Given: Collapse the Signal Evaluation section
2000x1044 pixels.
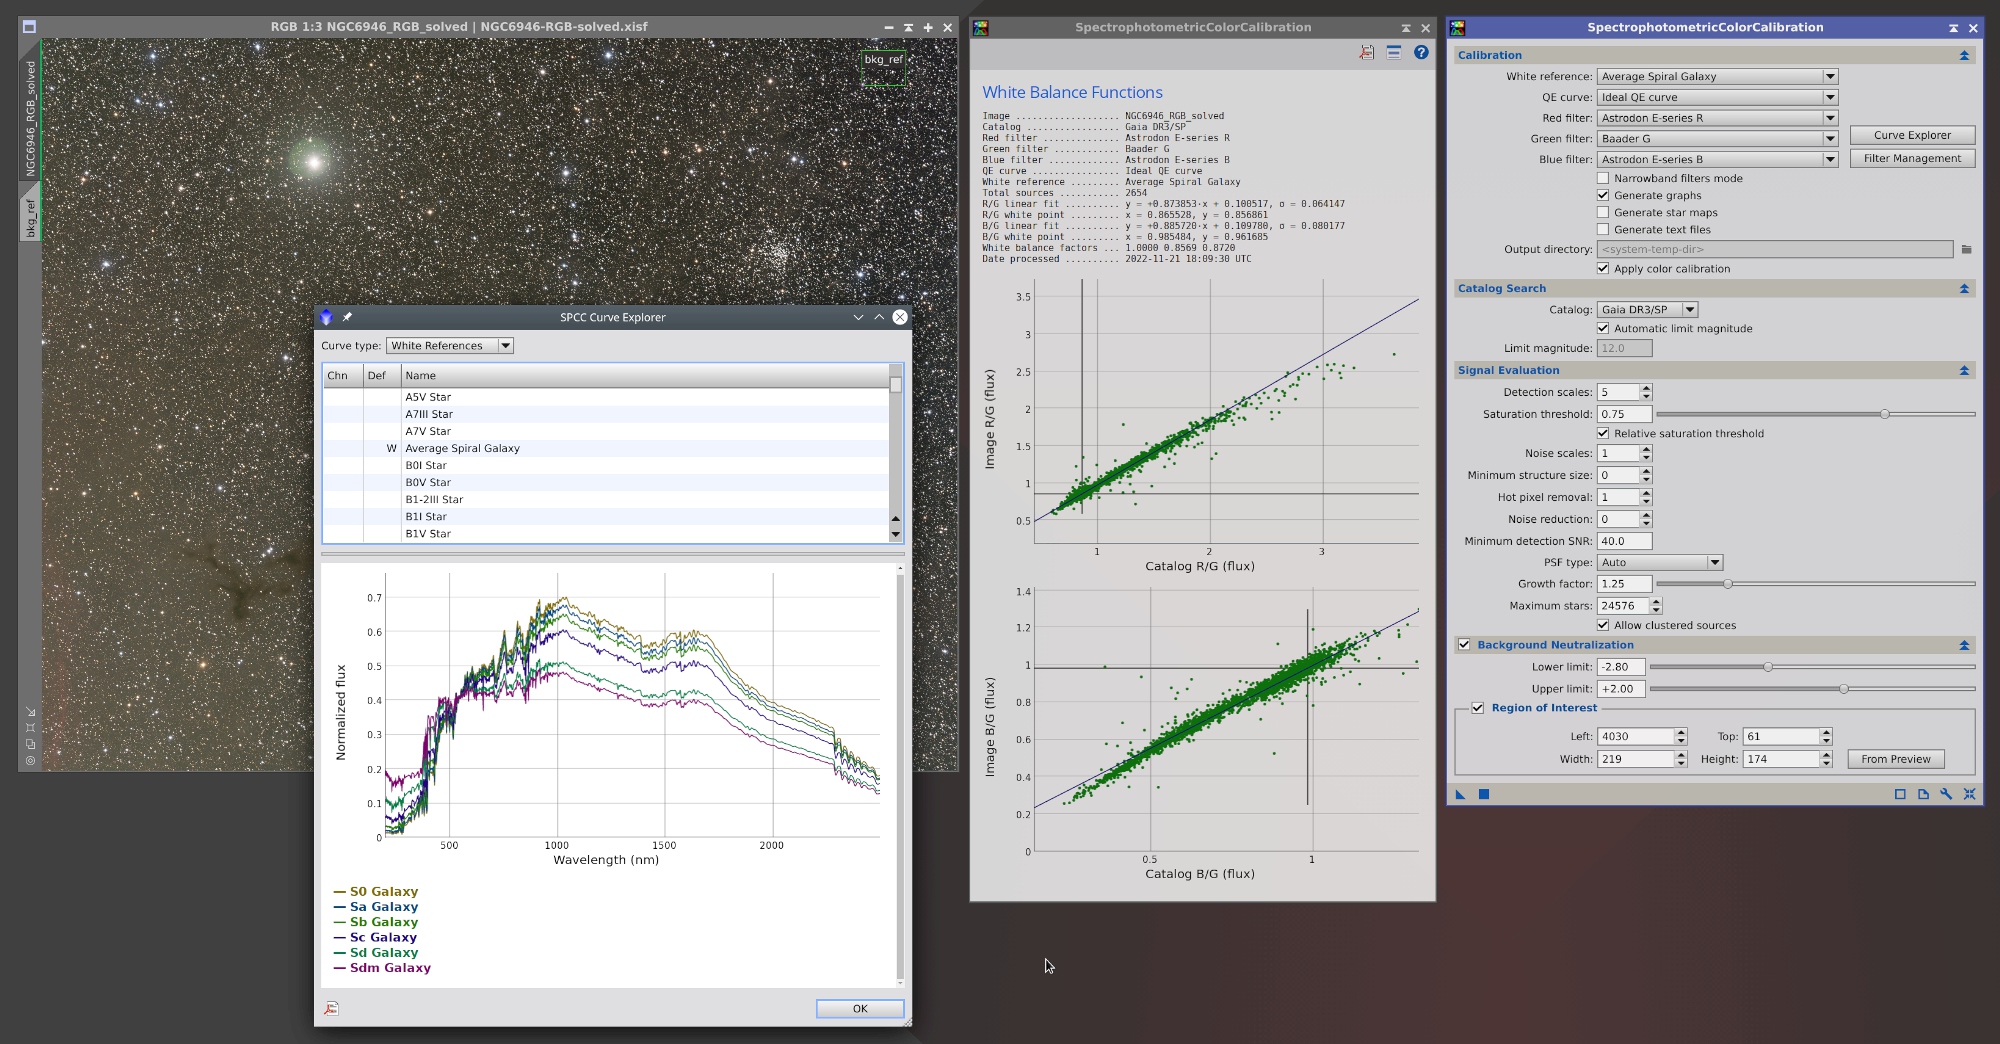Looking at the screenshot, I should [1964, 370].
